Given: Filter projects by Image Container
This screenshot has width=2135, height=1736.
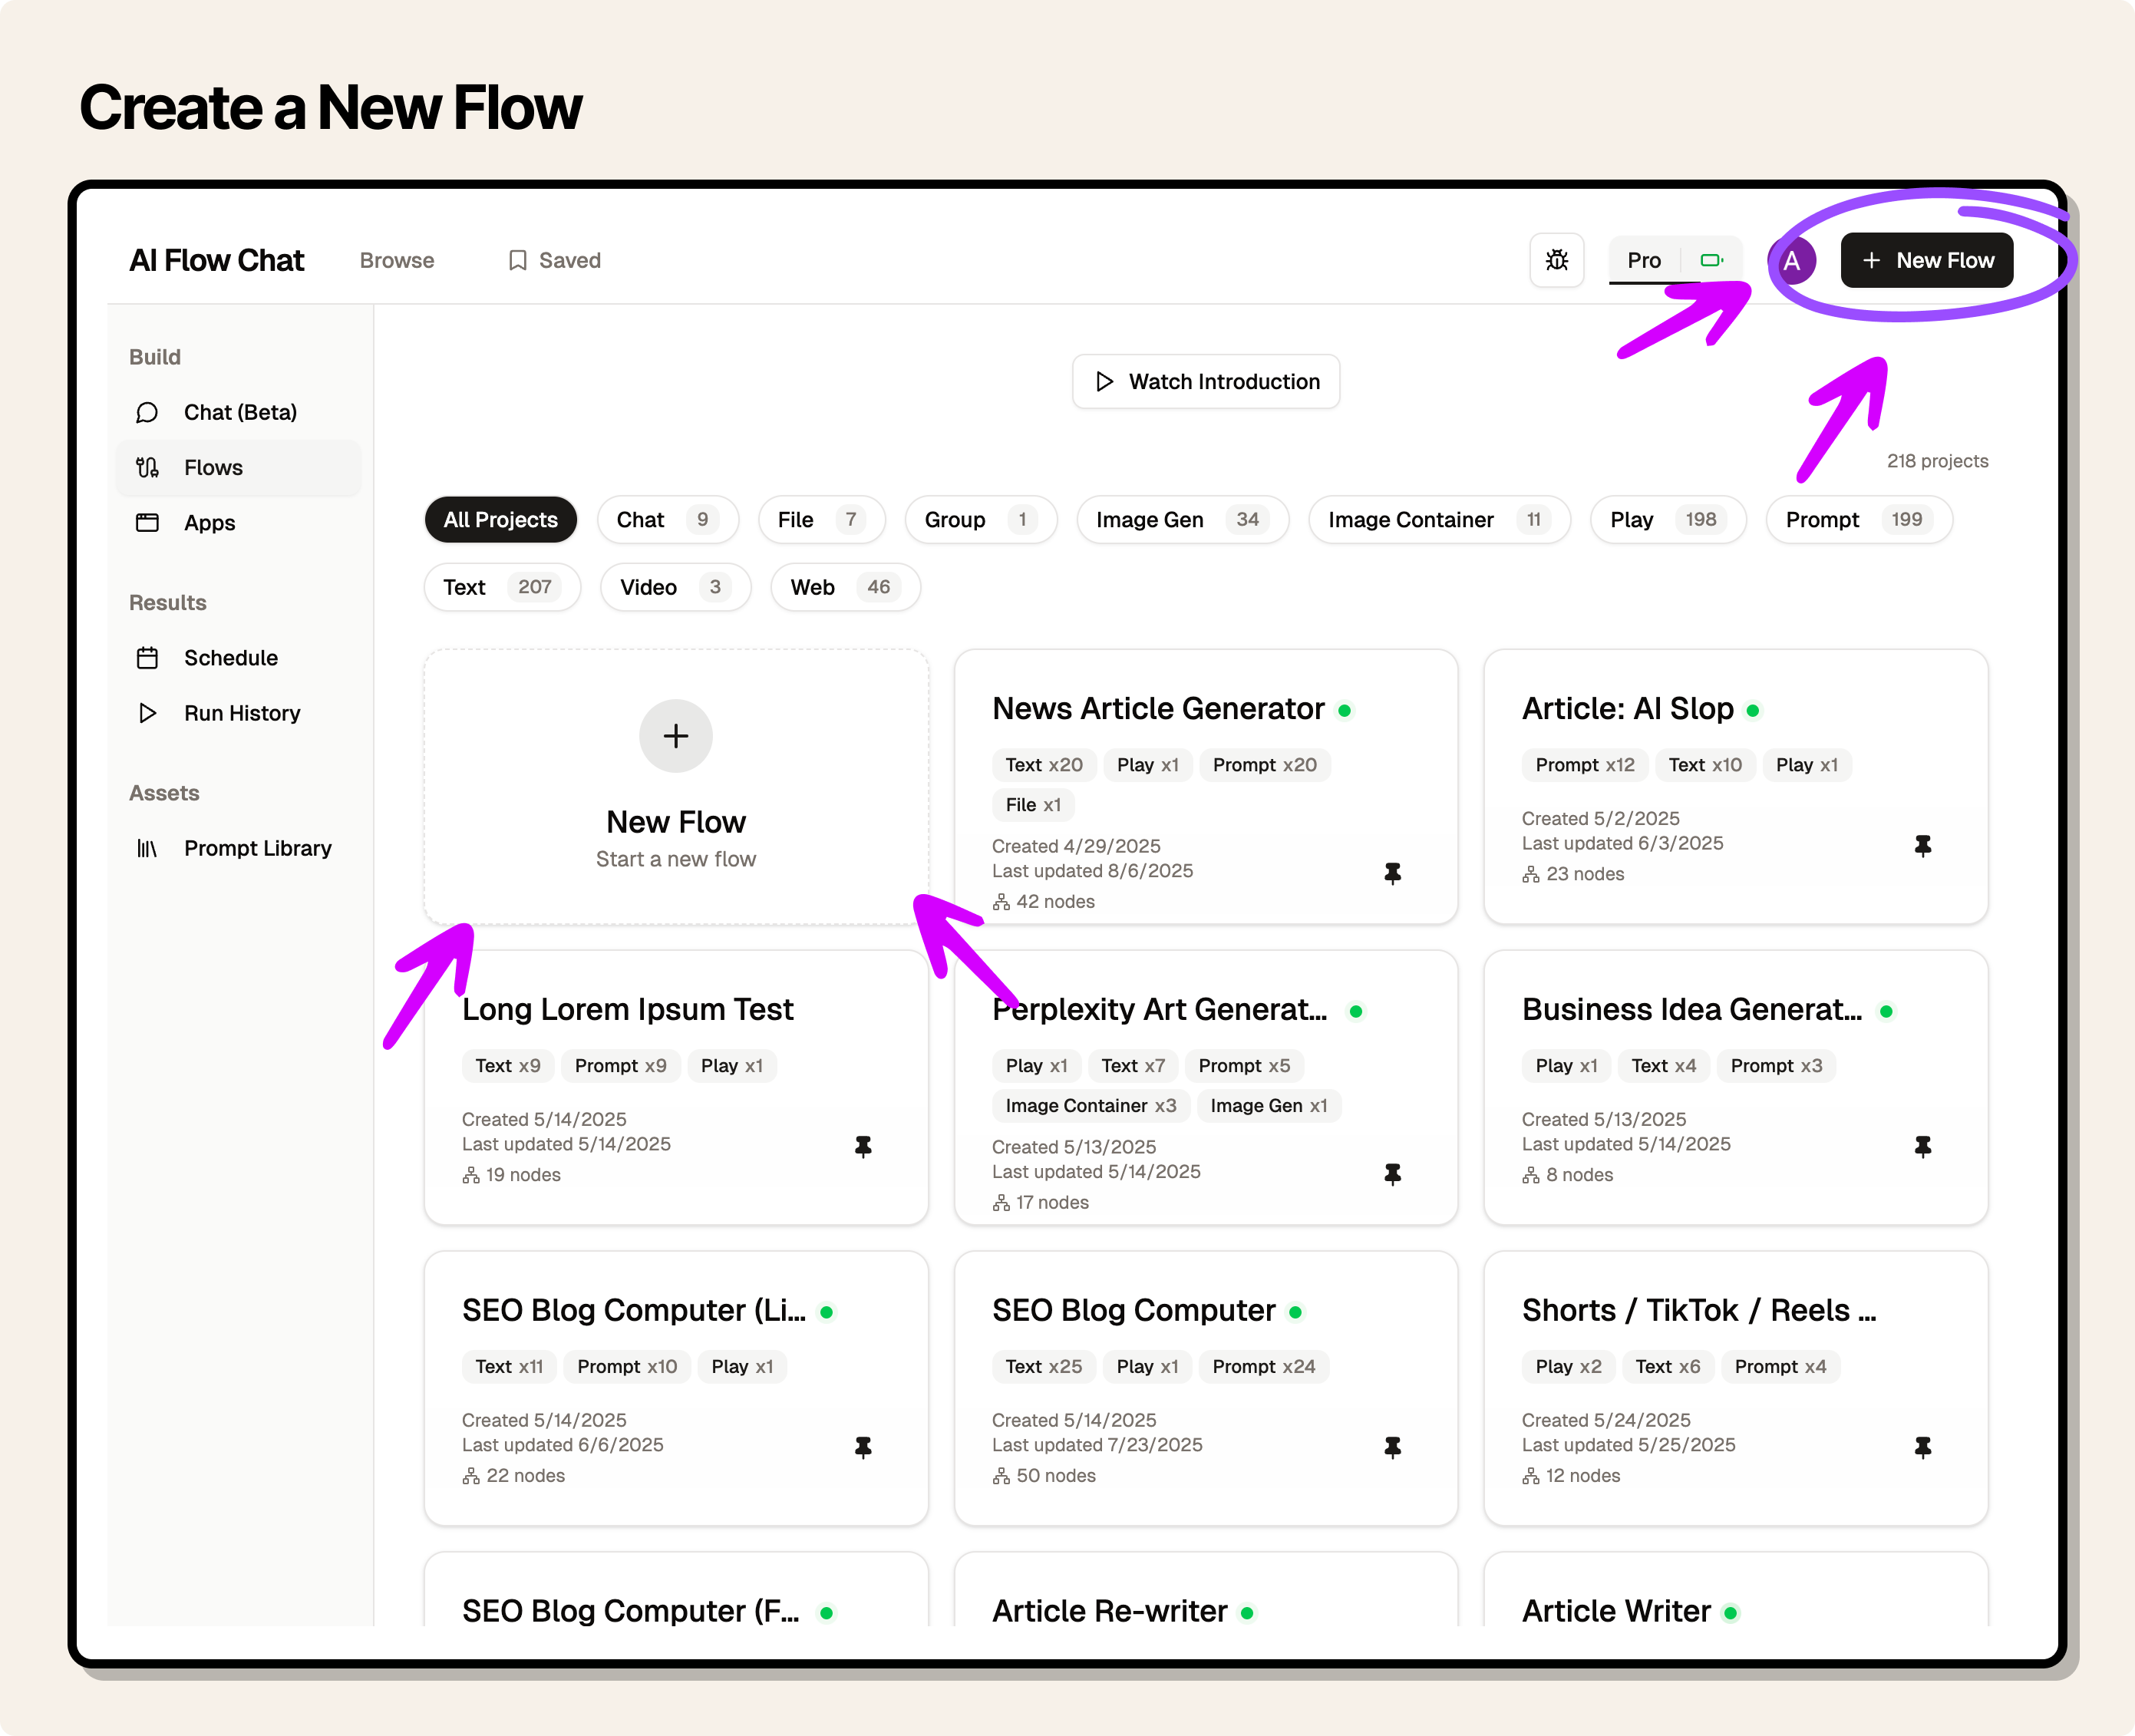Looking at the screenshot, I should [x=1439, y=519].
